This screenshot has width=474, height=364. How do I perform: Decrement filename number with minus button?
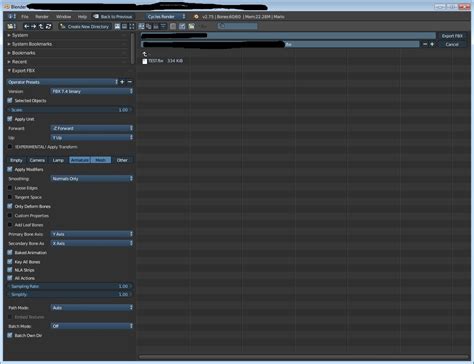point(425,44)
